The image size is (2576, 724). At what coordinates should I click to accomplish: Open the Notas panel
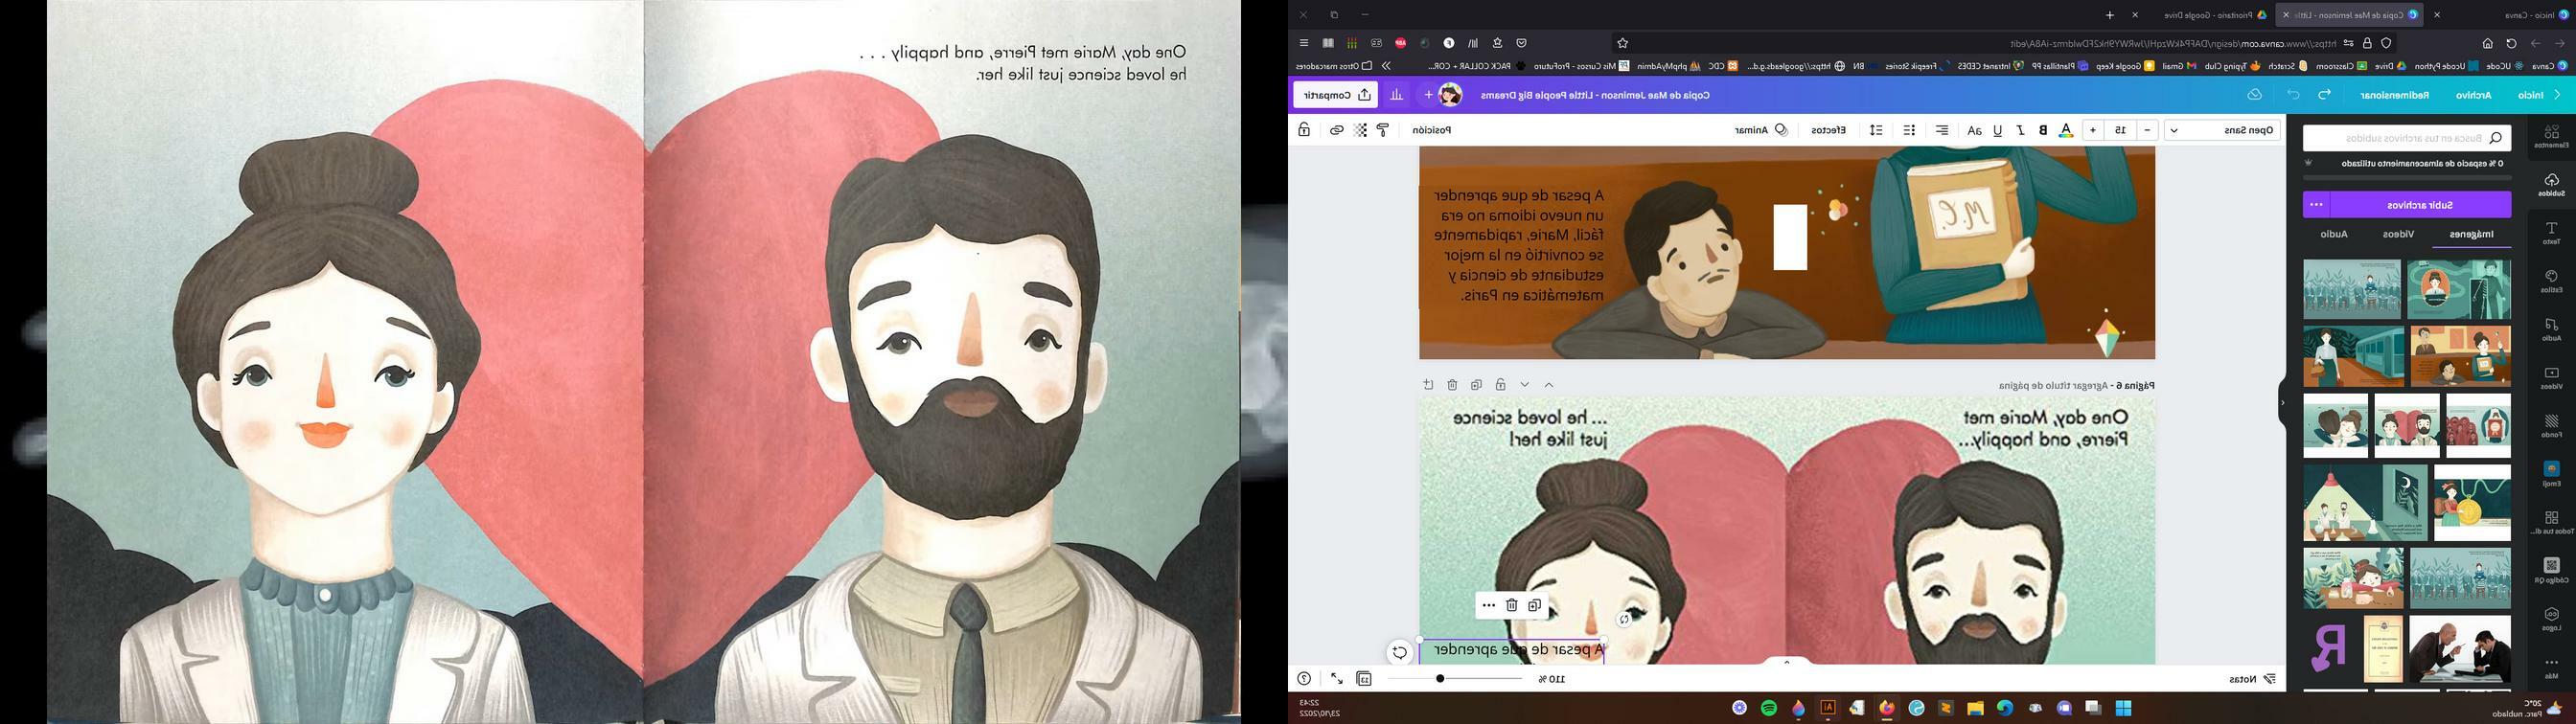point(2252,679)
